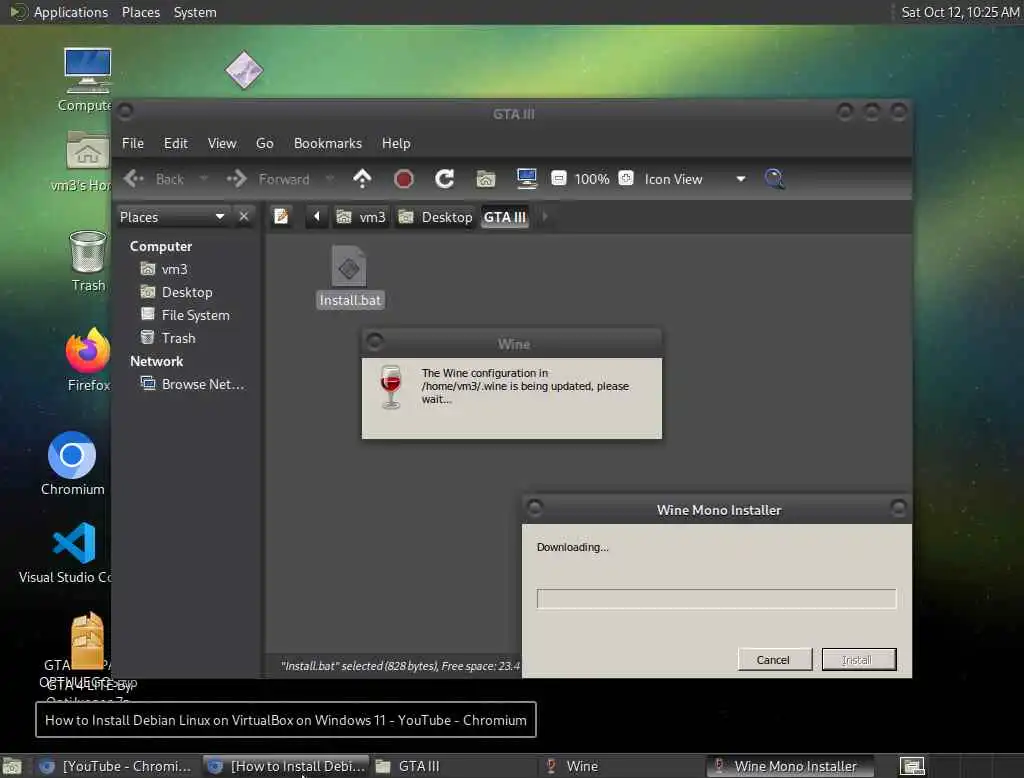Click the Wine Mono Installer title bar menu button
The height and width of the screenshot is (778, 1024).
click(534, 508)
